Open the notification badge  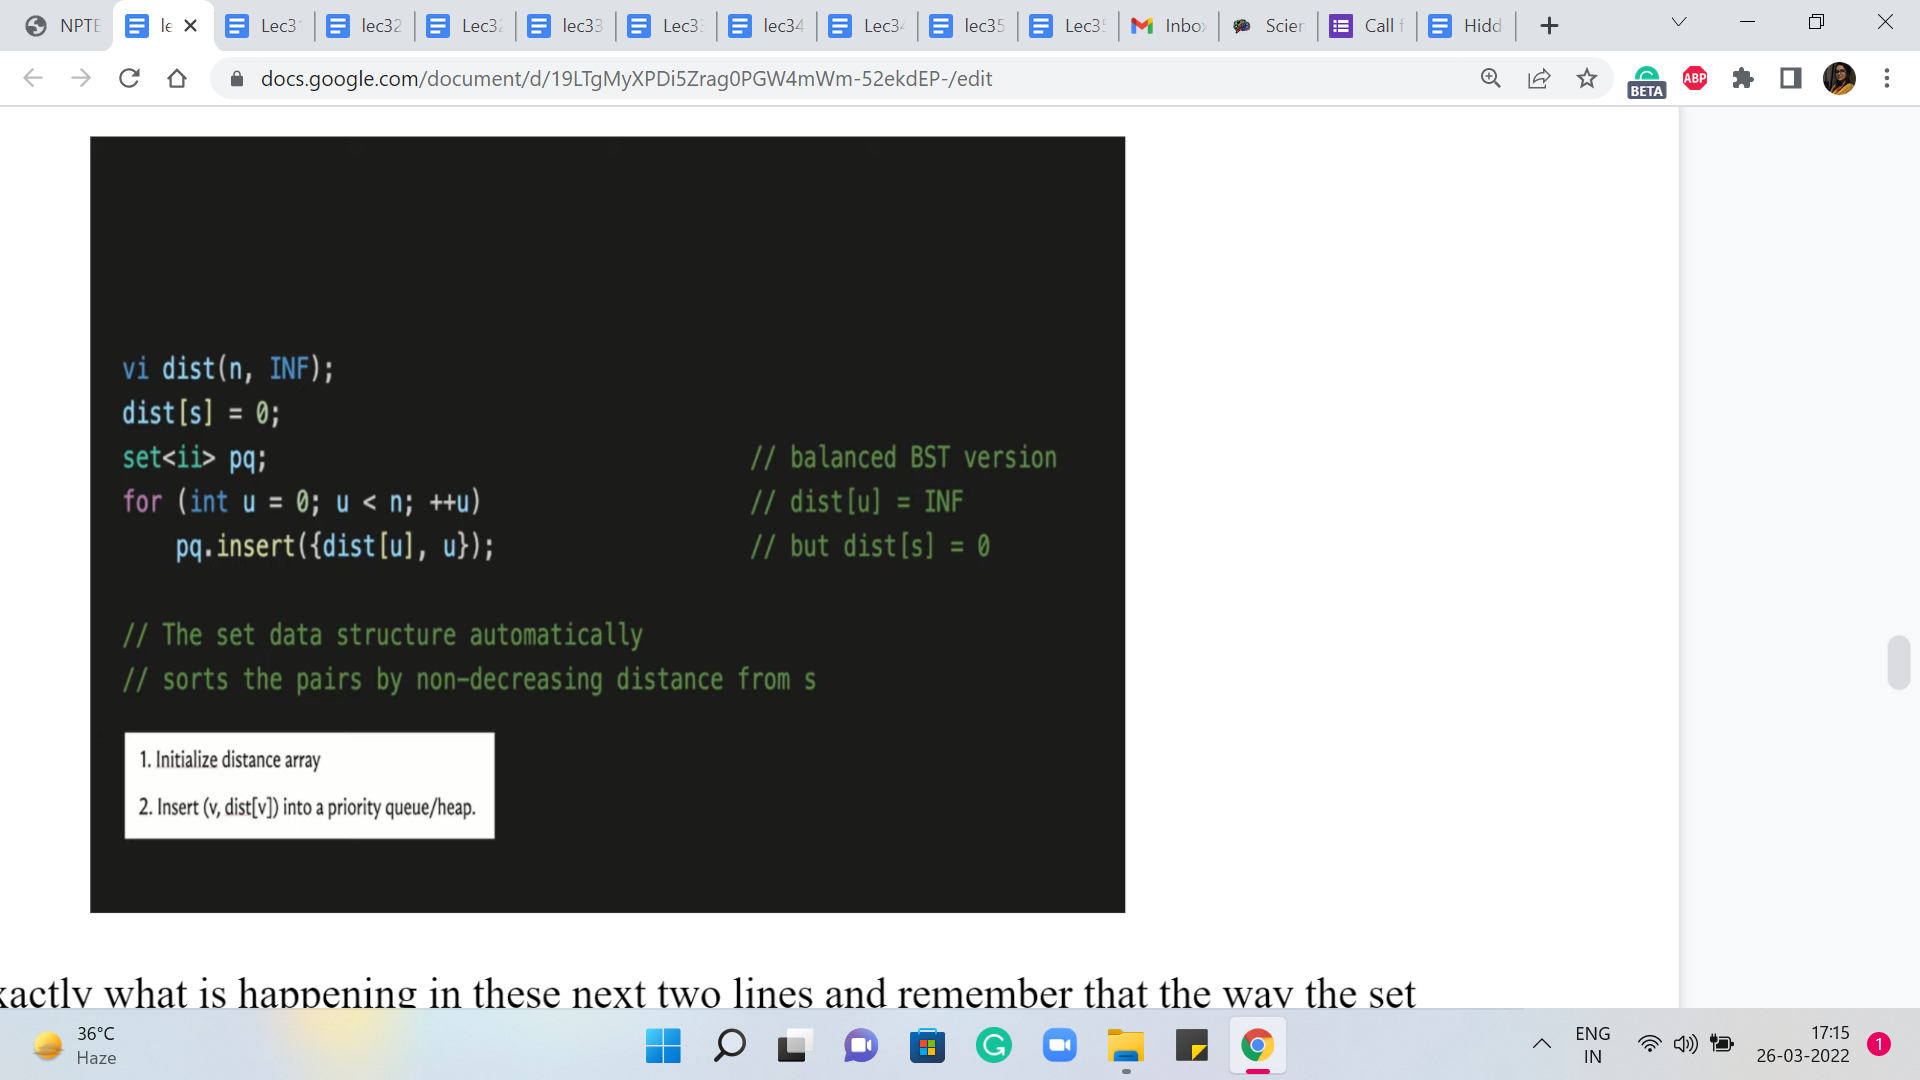(1878, 1044)
